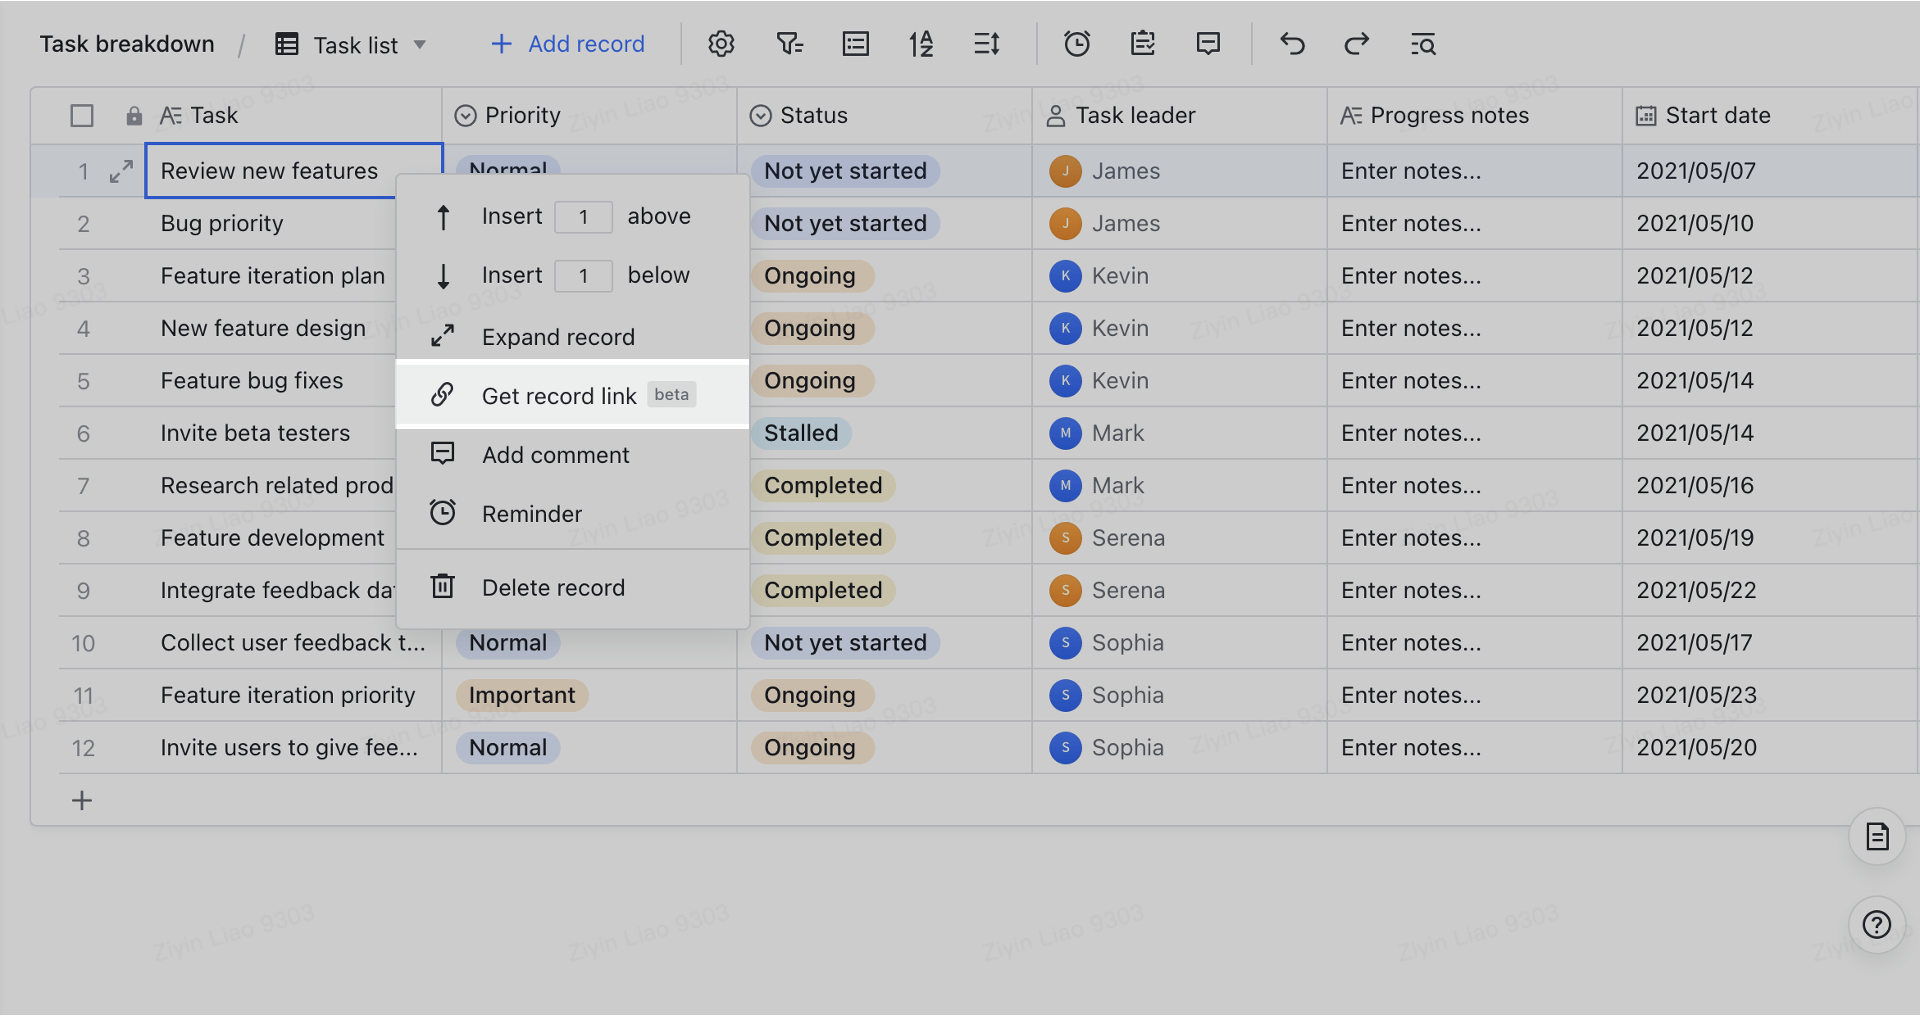Click the Add record button
Screen dimensions: 1920x1016
tap(568, 44)
